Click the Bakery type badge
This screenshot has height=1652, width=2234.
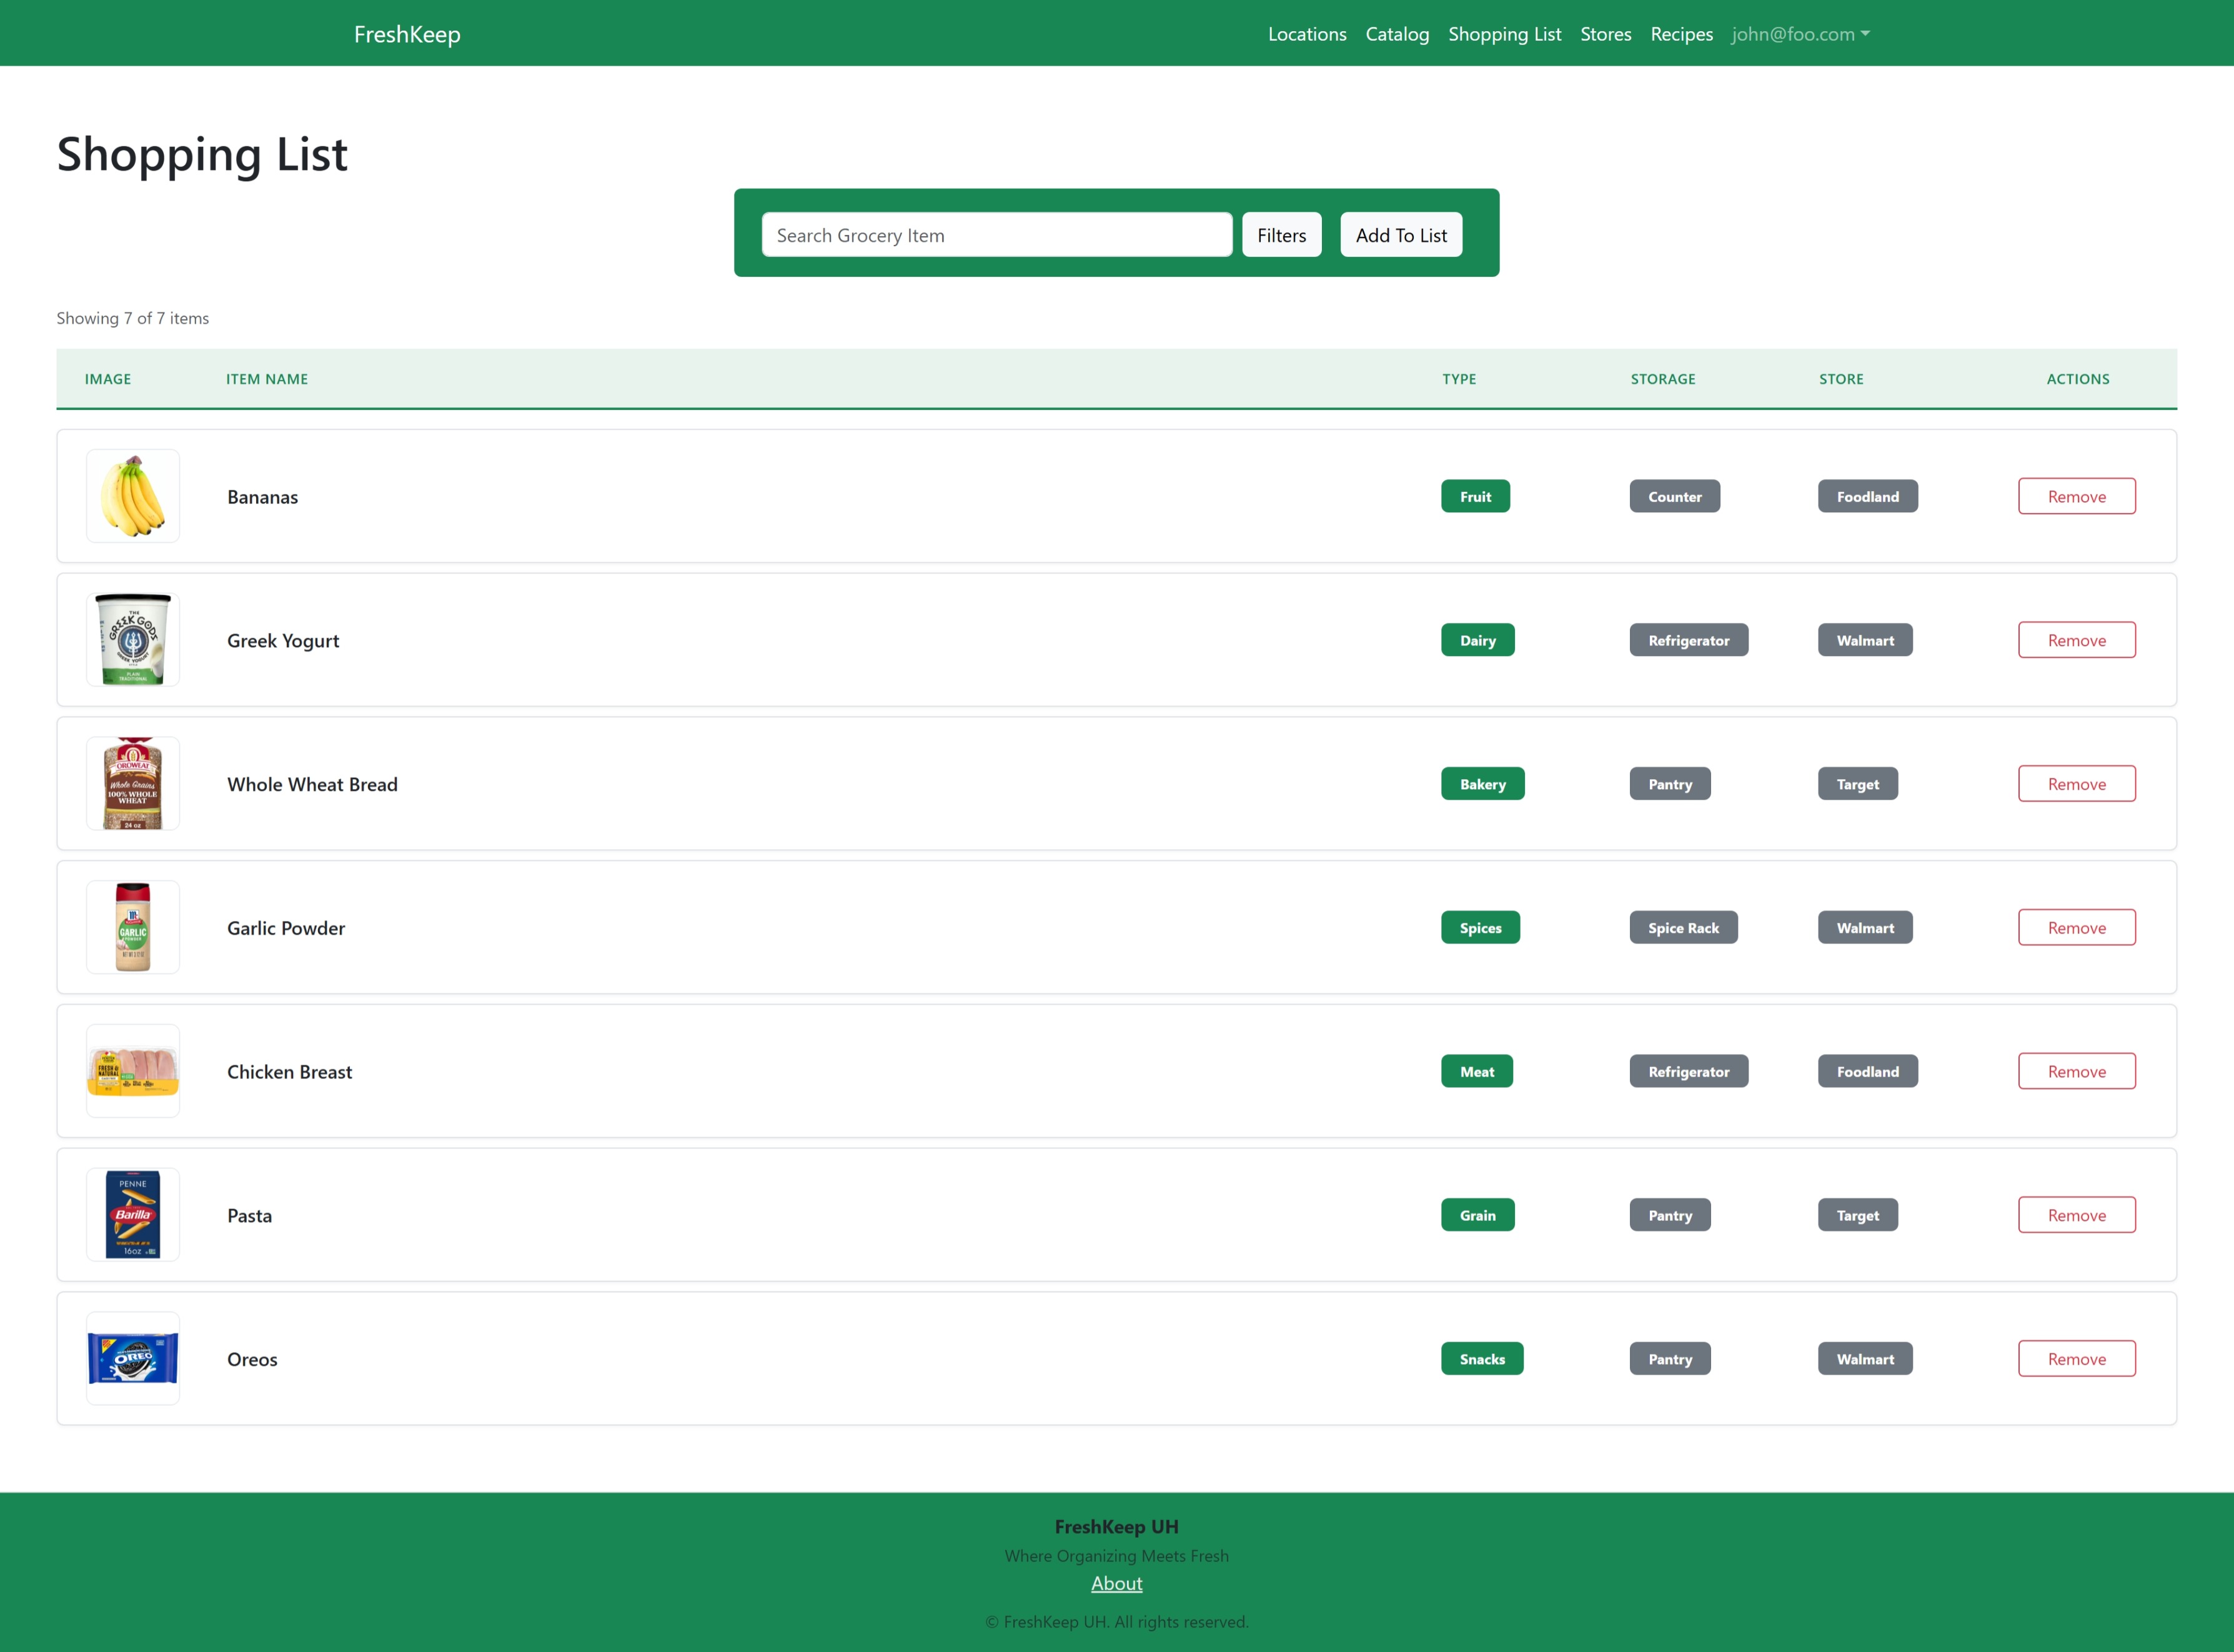pyautogui.click(x=1482, y=784)
